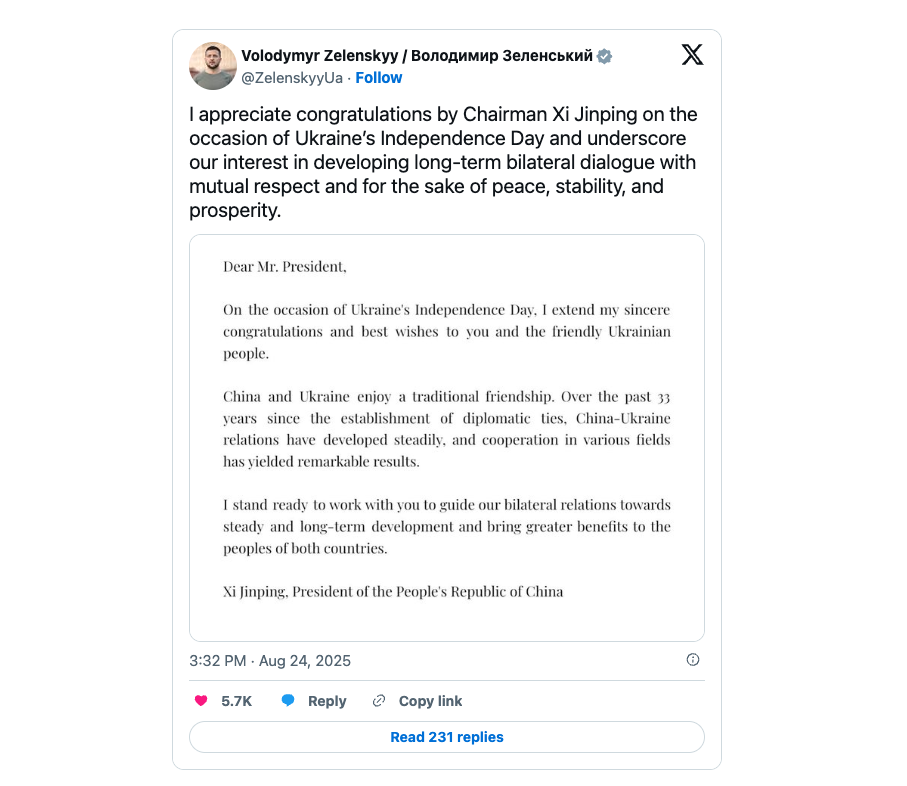The width and height of the screenshot is (907, 786).
Task: Click the tweet text about Independence Day
Action: [x=445, y=162]
